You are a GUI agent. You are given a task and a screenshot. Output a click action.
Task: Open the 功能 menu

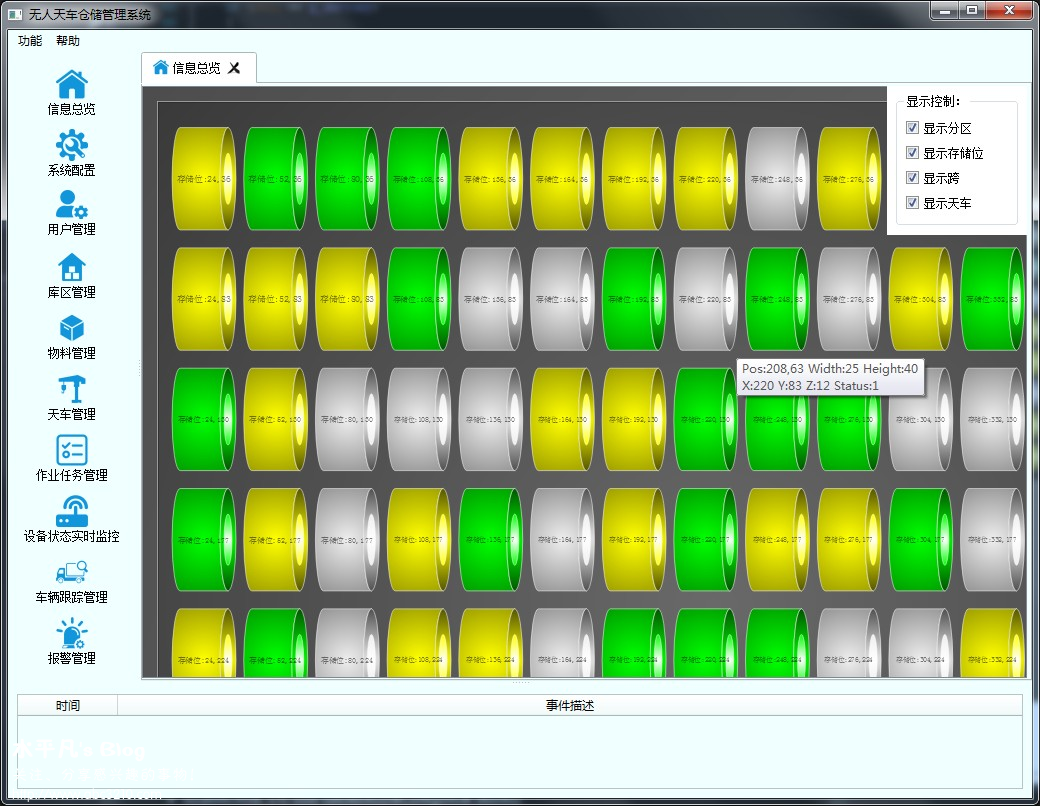pyautogui.click(x=30, y=41)
